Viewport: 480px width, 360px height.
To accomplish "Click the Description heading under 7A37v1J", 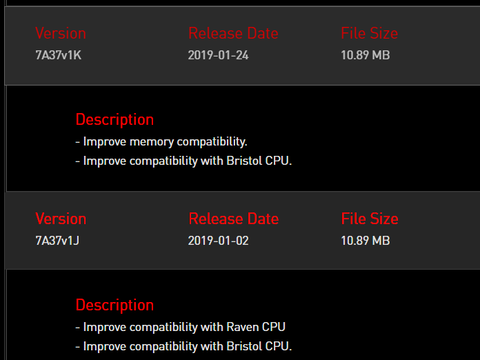I will [x=115, y=306].
